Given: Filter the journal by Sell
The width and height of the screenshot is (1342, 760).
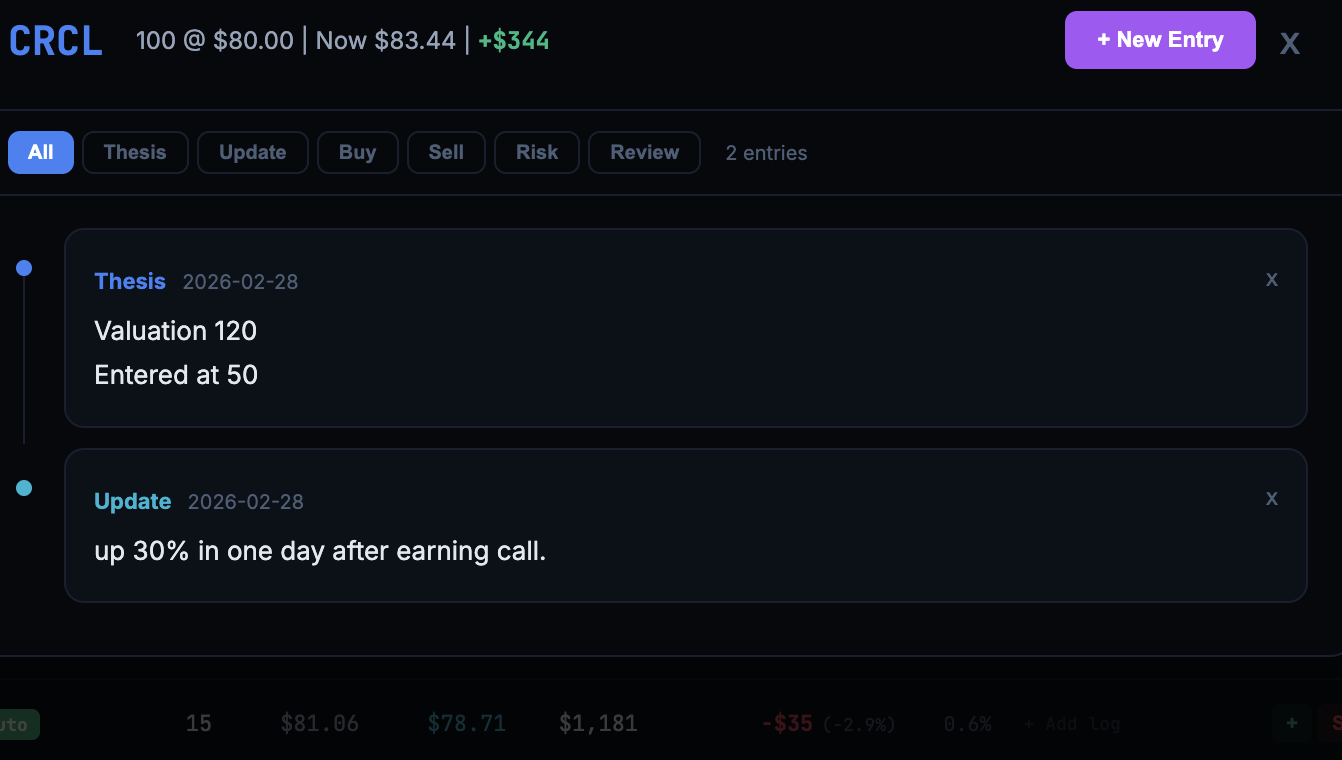Looking at the screenshot, I should [446, 152].
